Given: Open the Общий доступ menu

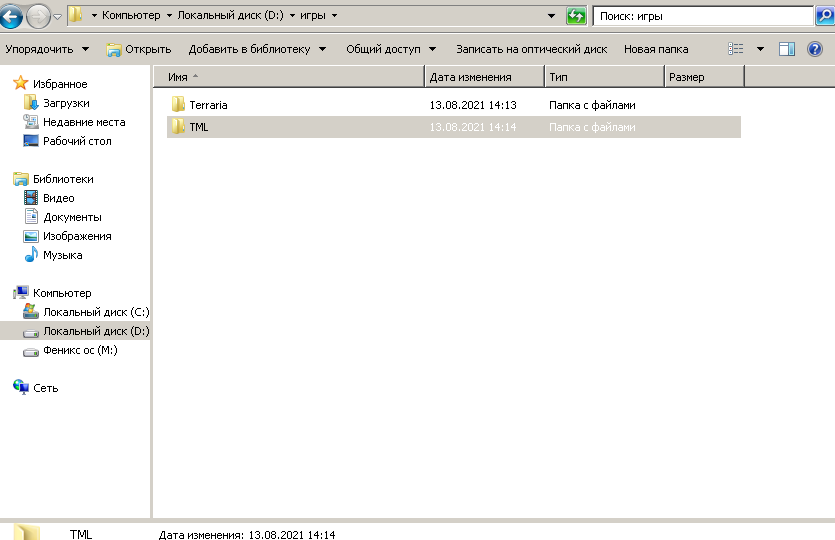Looking at the screenshot, I should [391, 49].
